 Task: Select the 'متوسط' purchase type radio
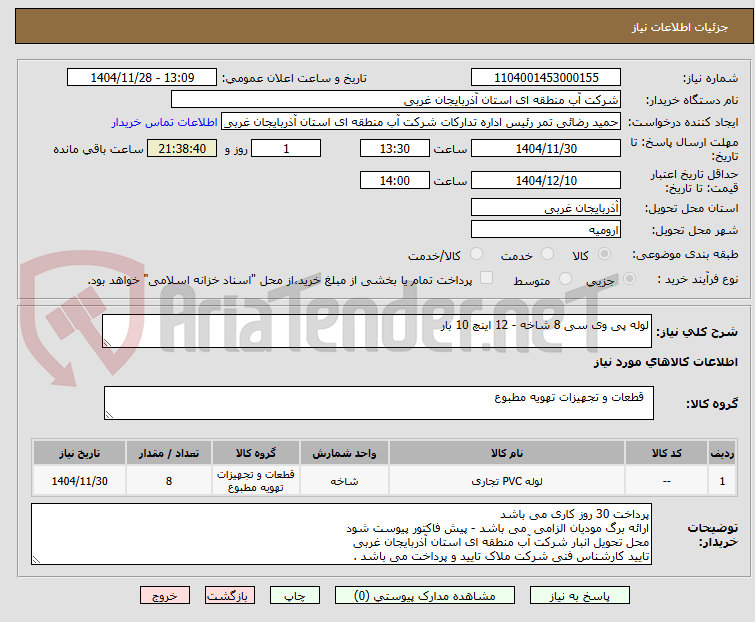point(565,279)
